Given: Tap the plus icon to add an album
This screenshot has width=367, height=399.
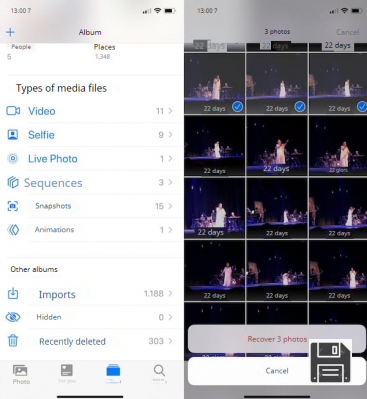Looking at the screenshot, I should (x=10, y=32).
